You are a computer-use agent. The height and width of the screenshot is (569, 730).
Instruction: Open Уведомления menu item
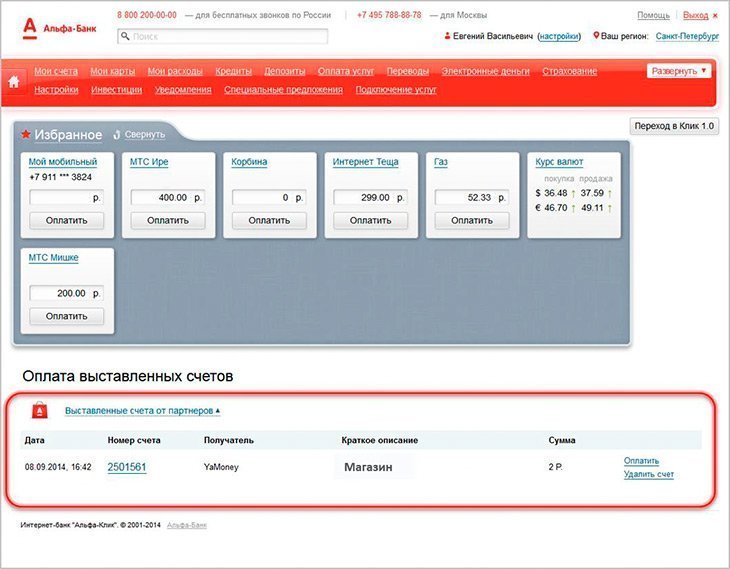pos(183,90)
